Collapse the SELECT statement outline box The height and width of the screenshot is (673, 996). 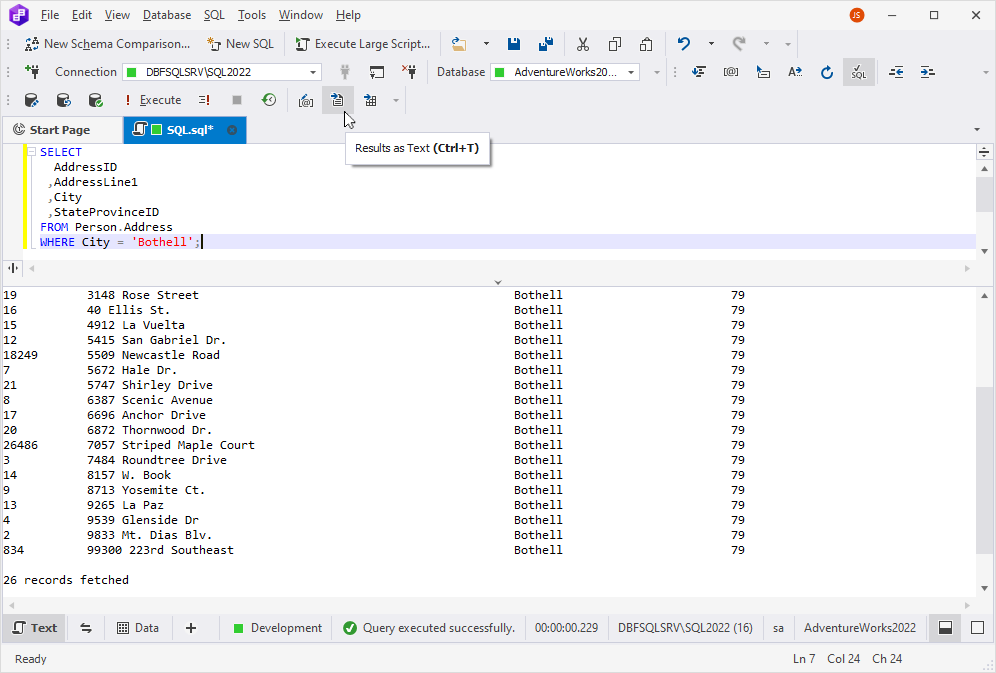[31, 152]
